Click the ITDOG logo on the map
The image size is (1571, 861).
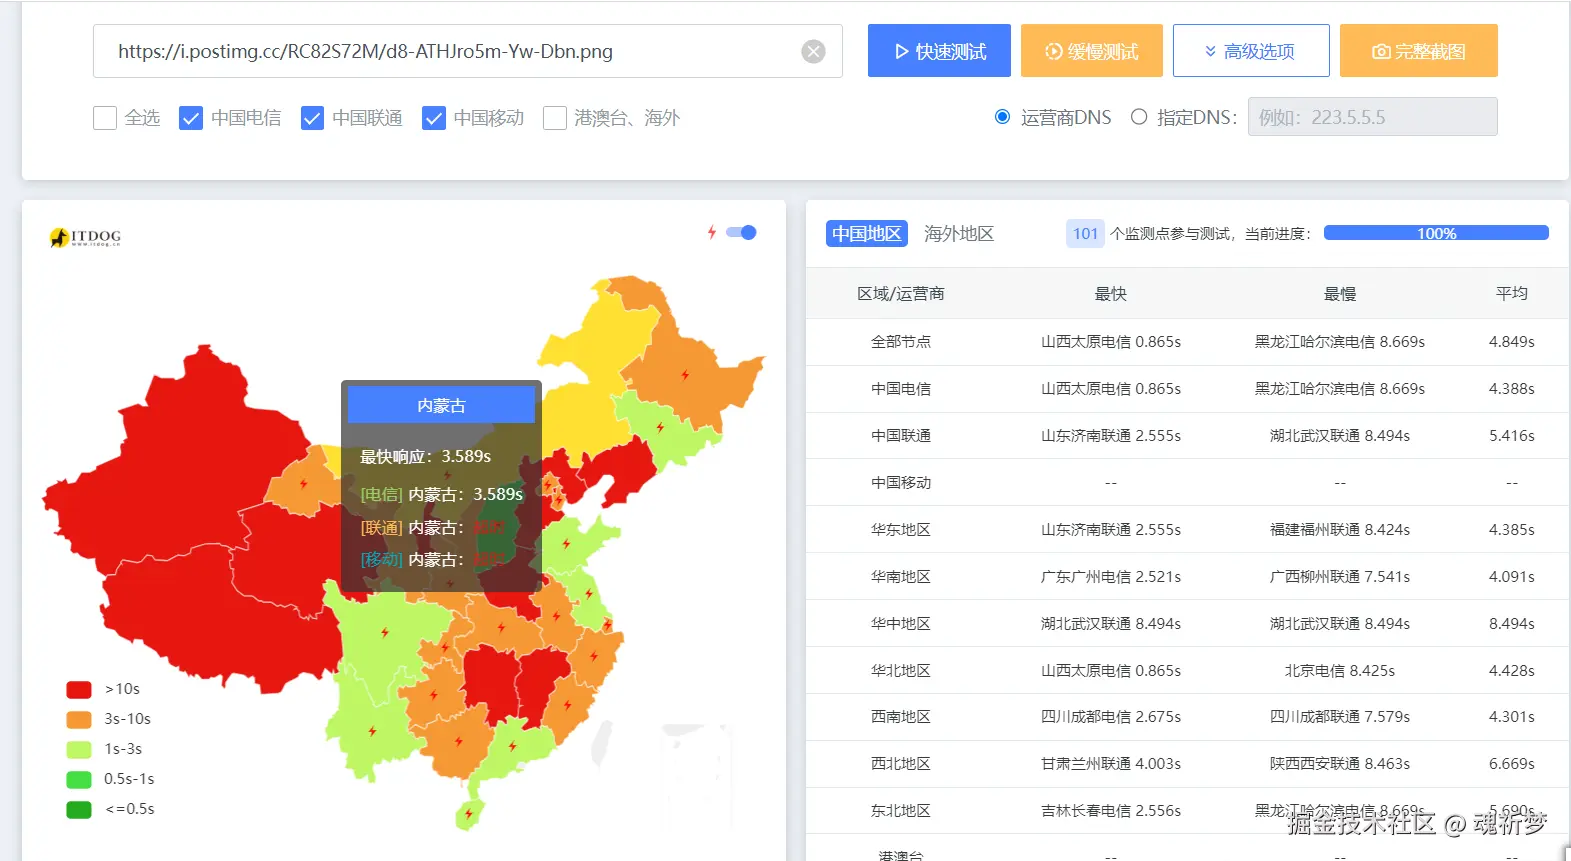(x=86, y=237)
